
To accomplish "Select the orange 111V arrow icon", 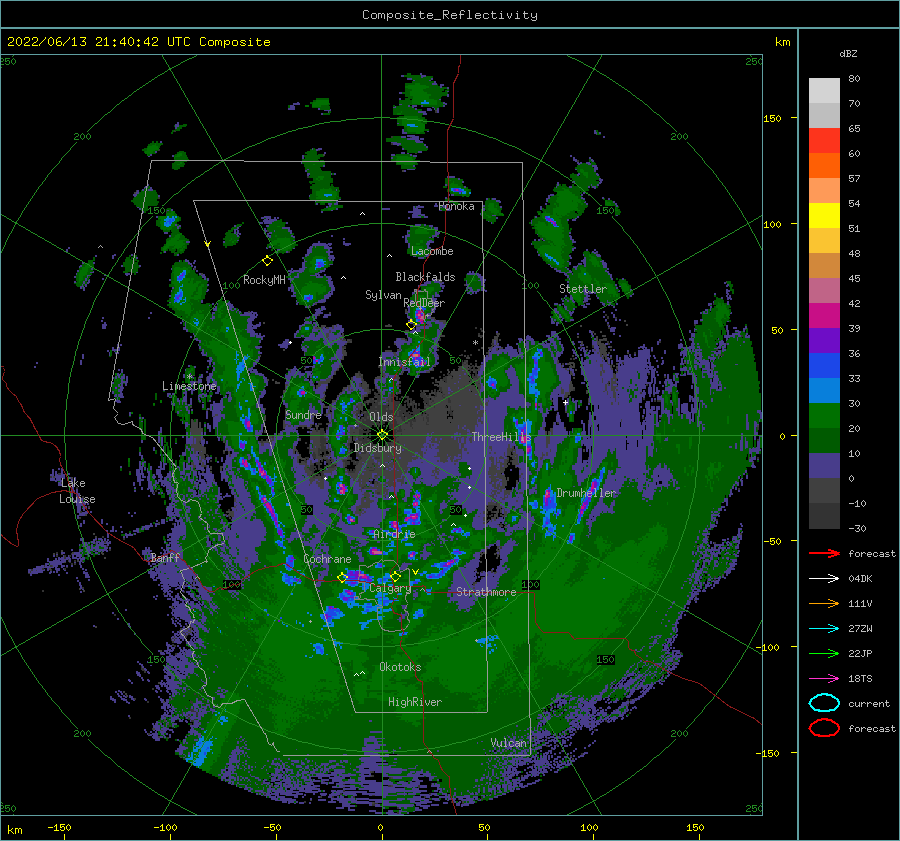I will [x=824, y=603].
